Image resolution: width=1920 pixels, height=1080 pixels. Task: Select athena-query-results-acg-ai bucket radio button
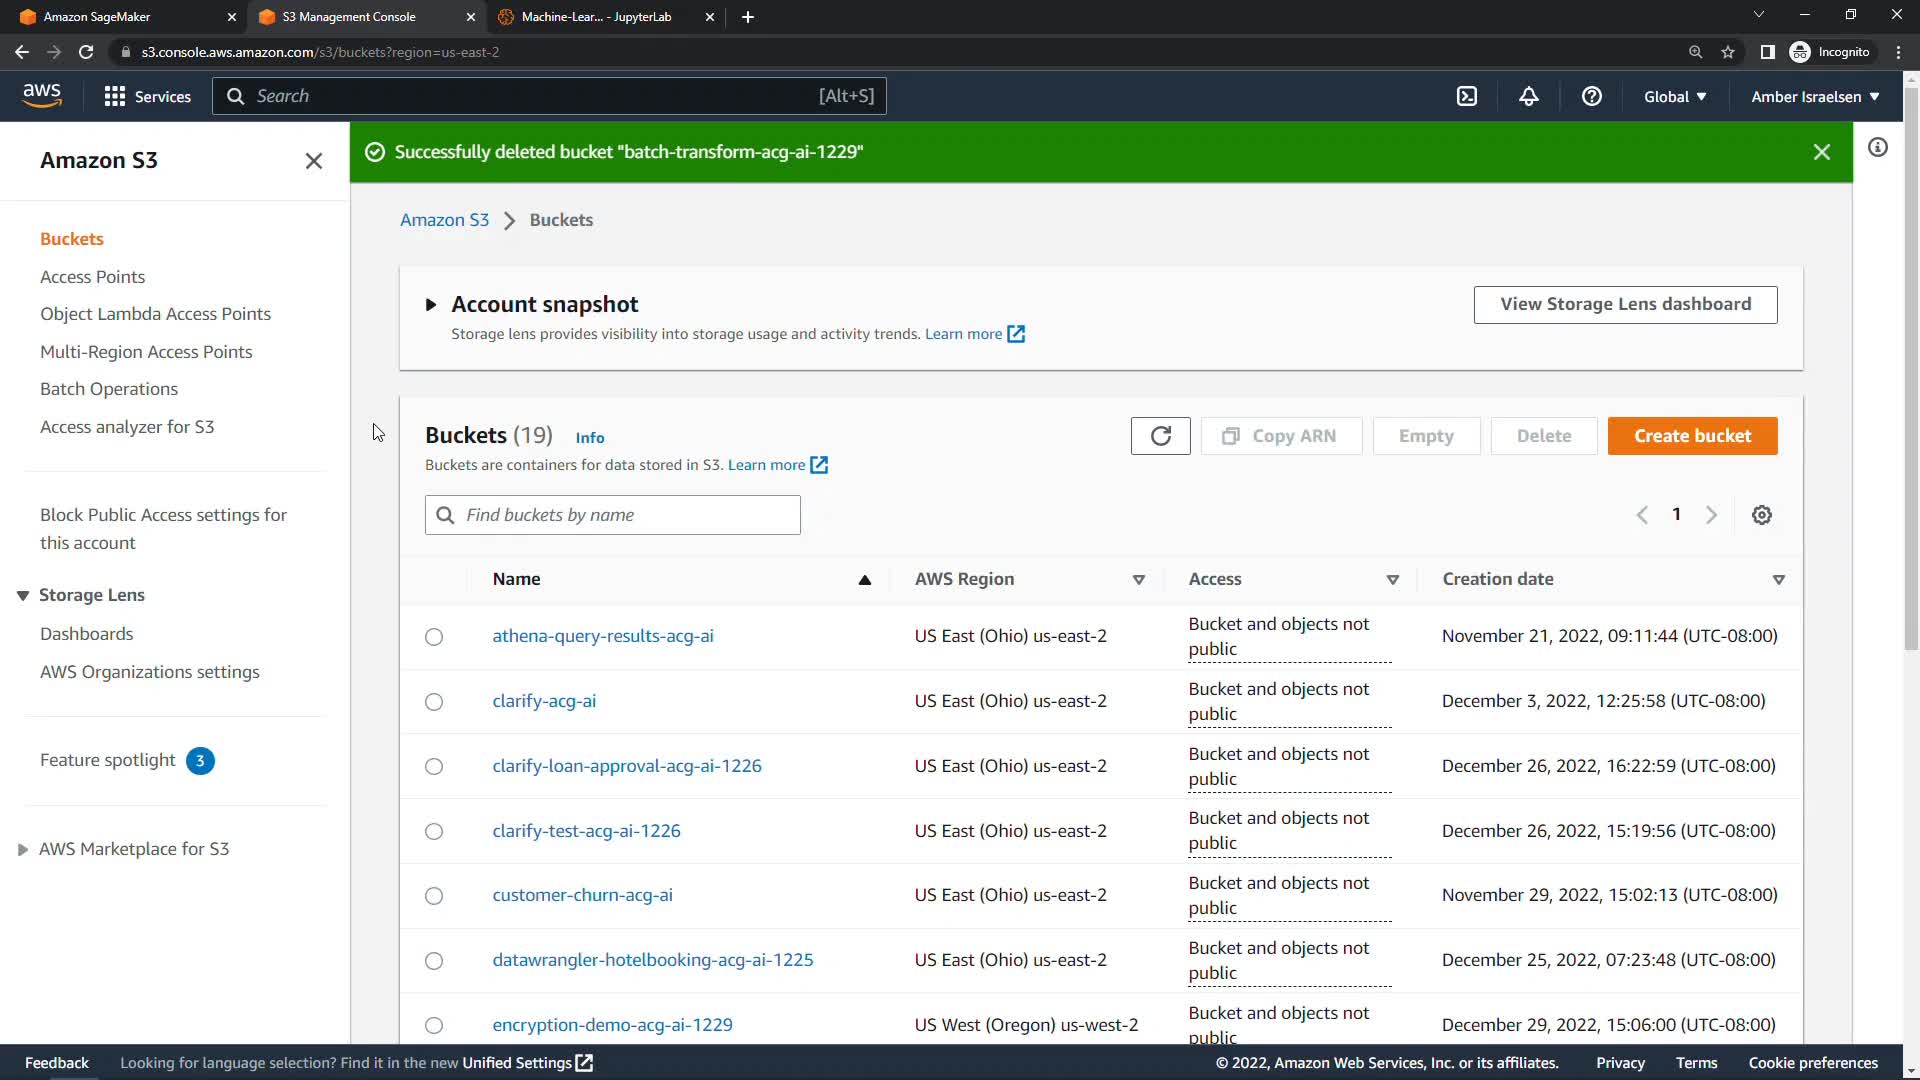coord(434,637)
